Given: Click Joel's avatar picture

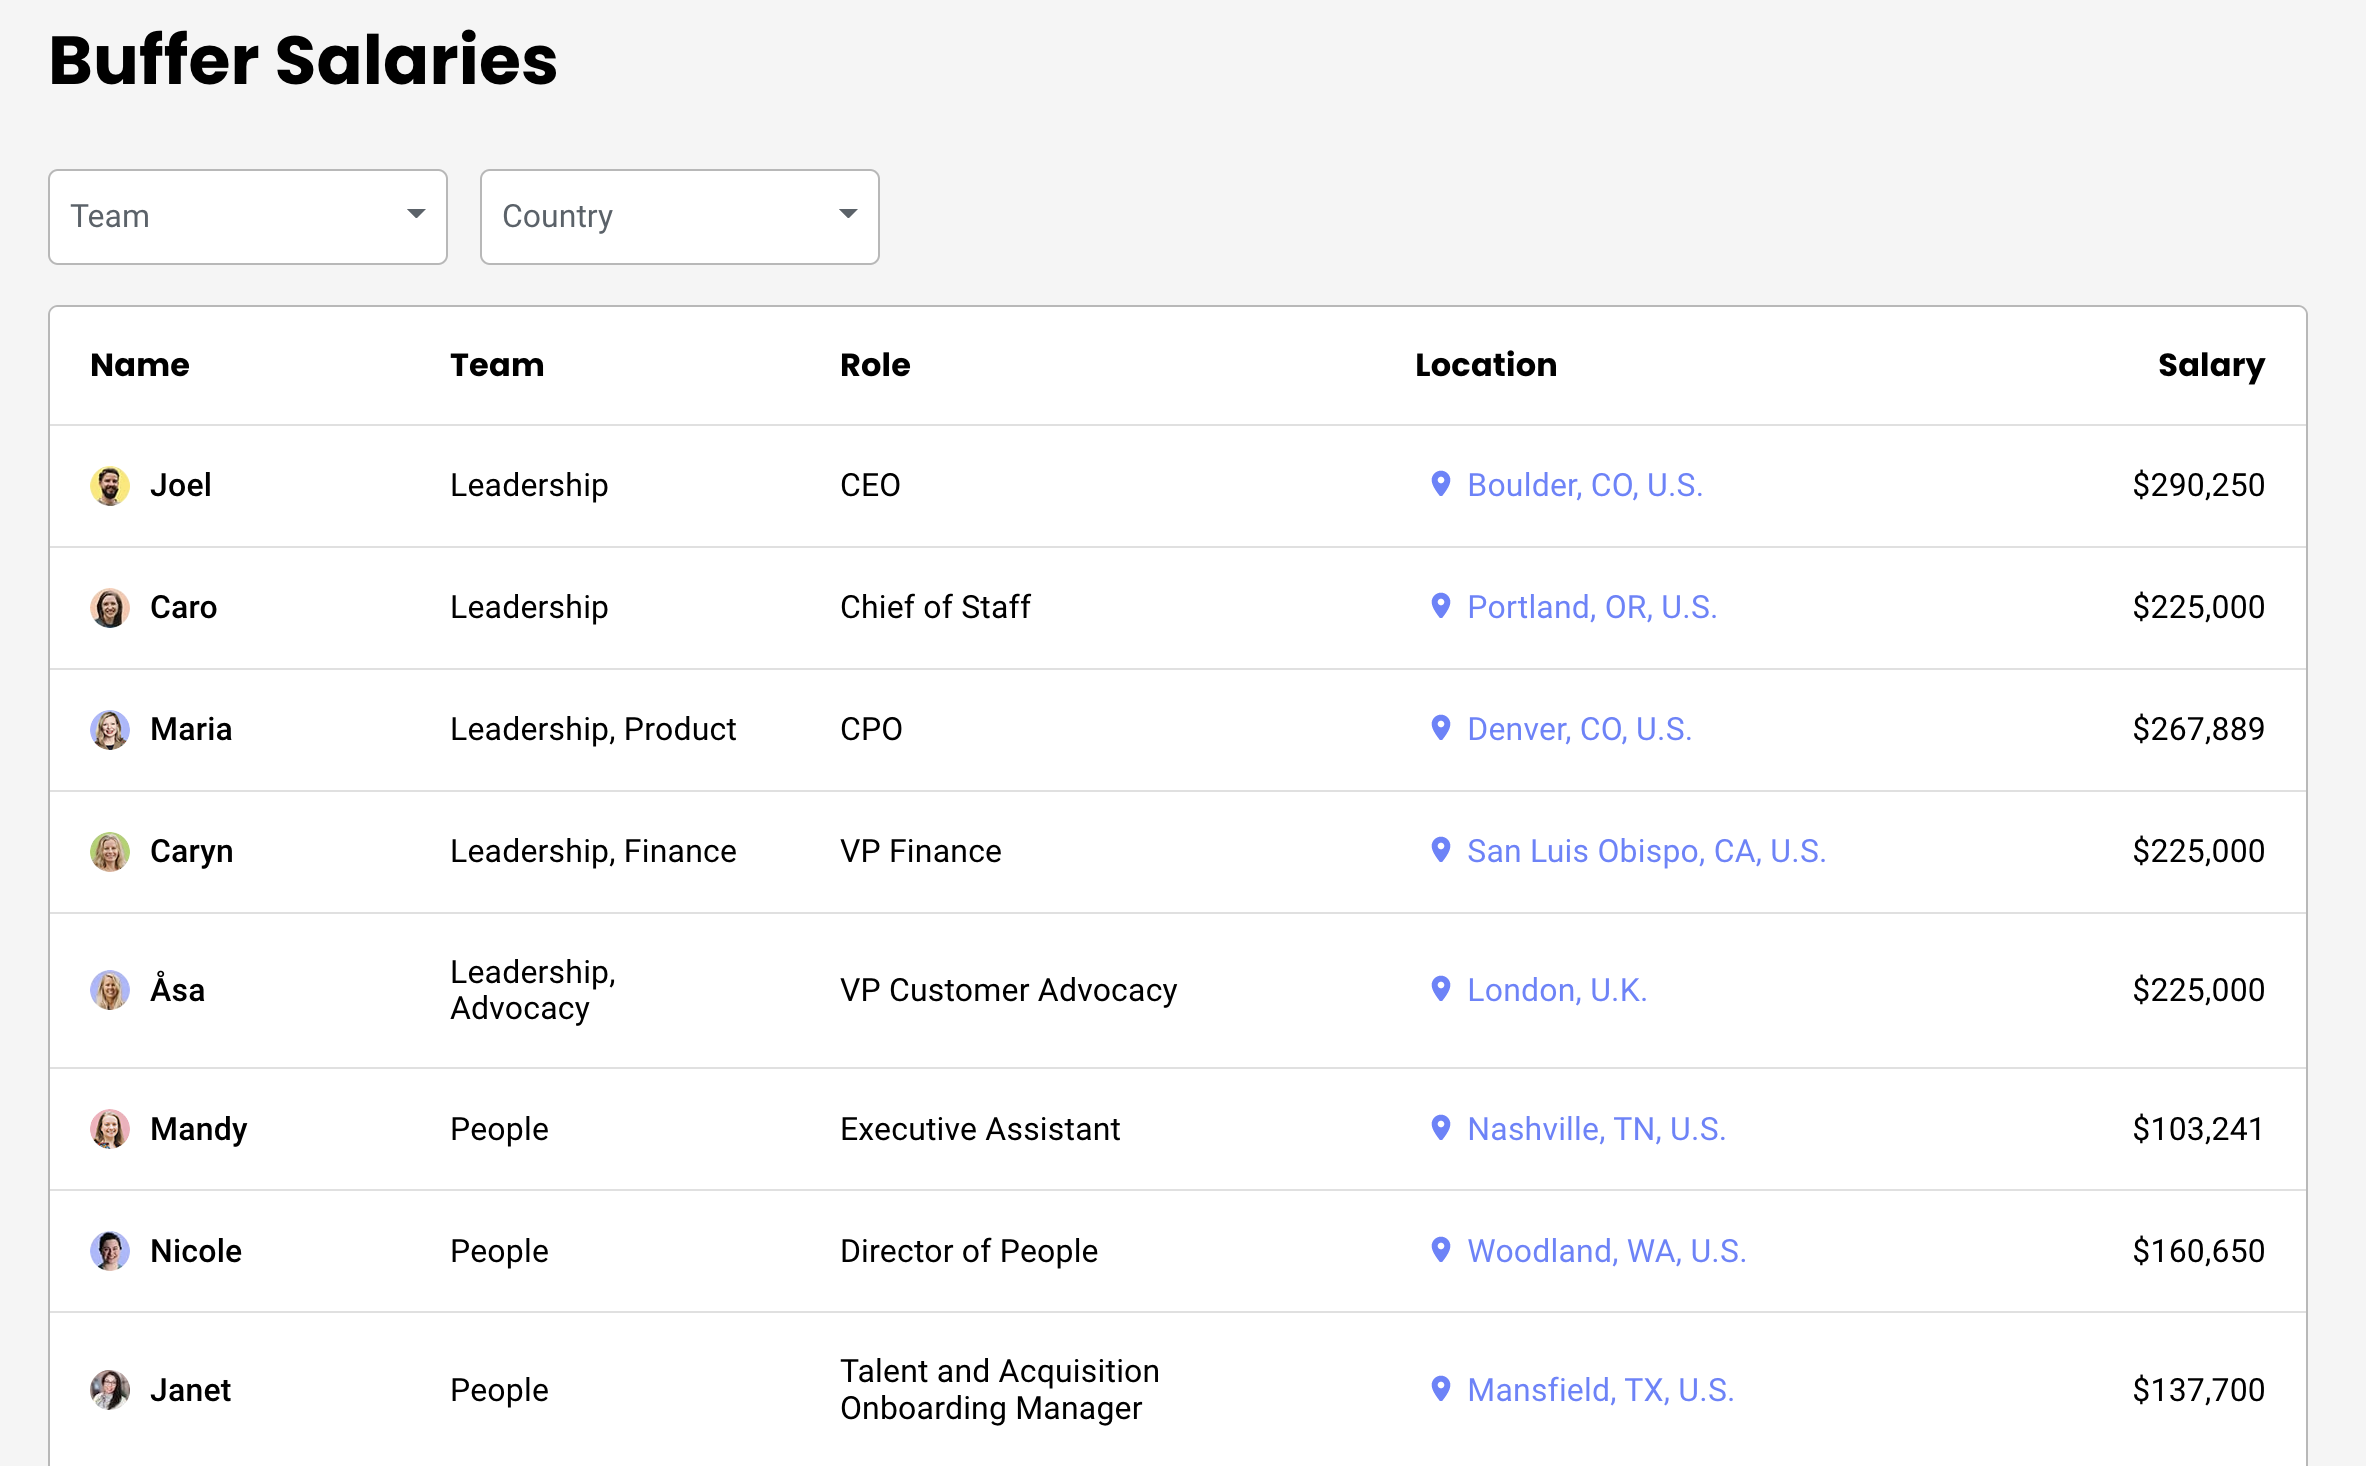Looking at the screenshot, I should 110,486.
